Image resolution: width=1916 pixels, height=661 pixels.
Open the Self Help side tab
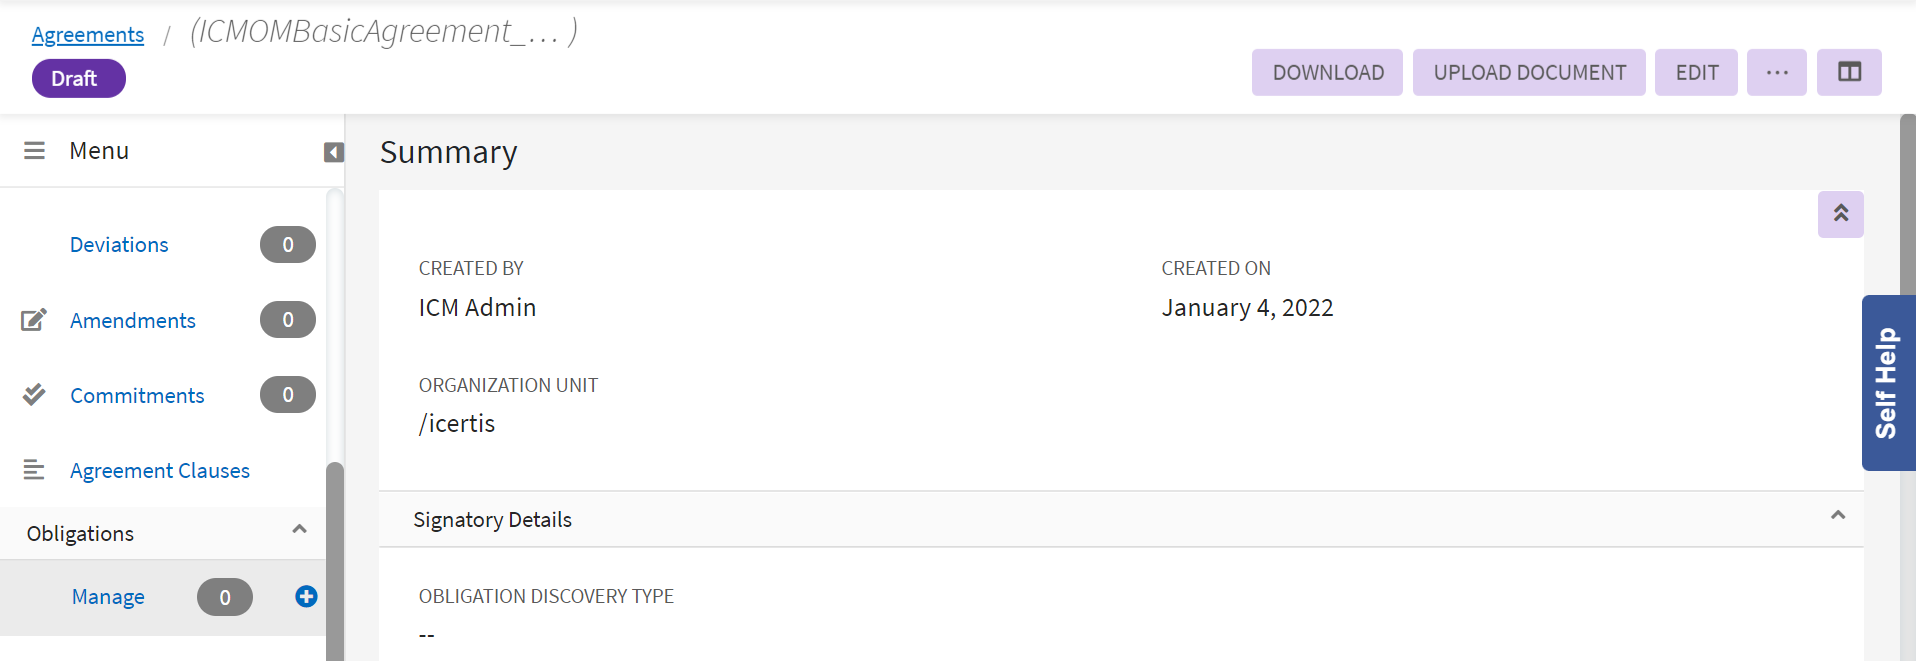coord(1887,383)
